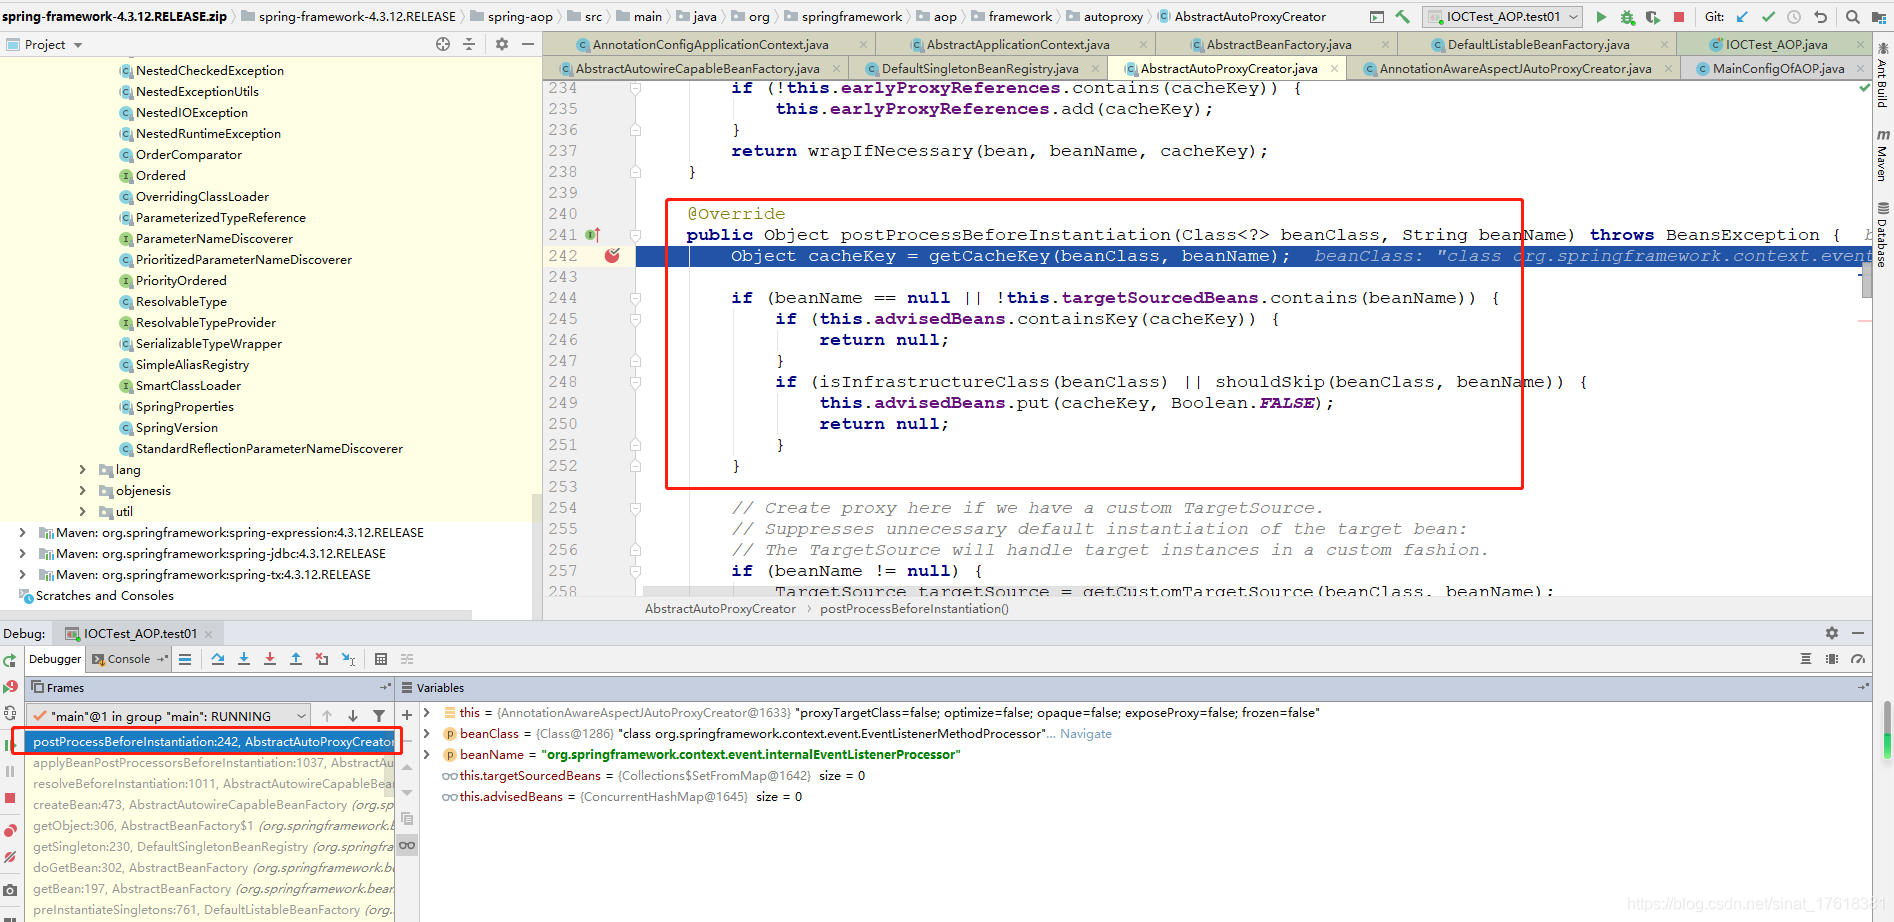Stop the run using the top toolbar red square

coord(1679,17)
